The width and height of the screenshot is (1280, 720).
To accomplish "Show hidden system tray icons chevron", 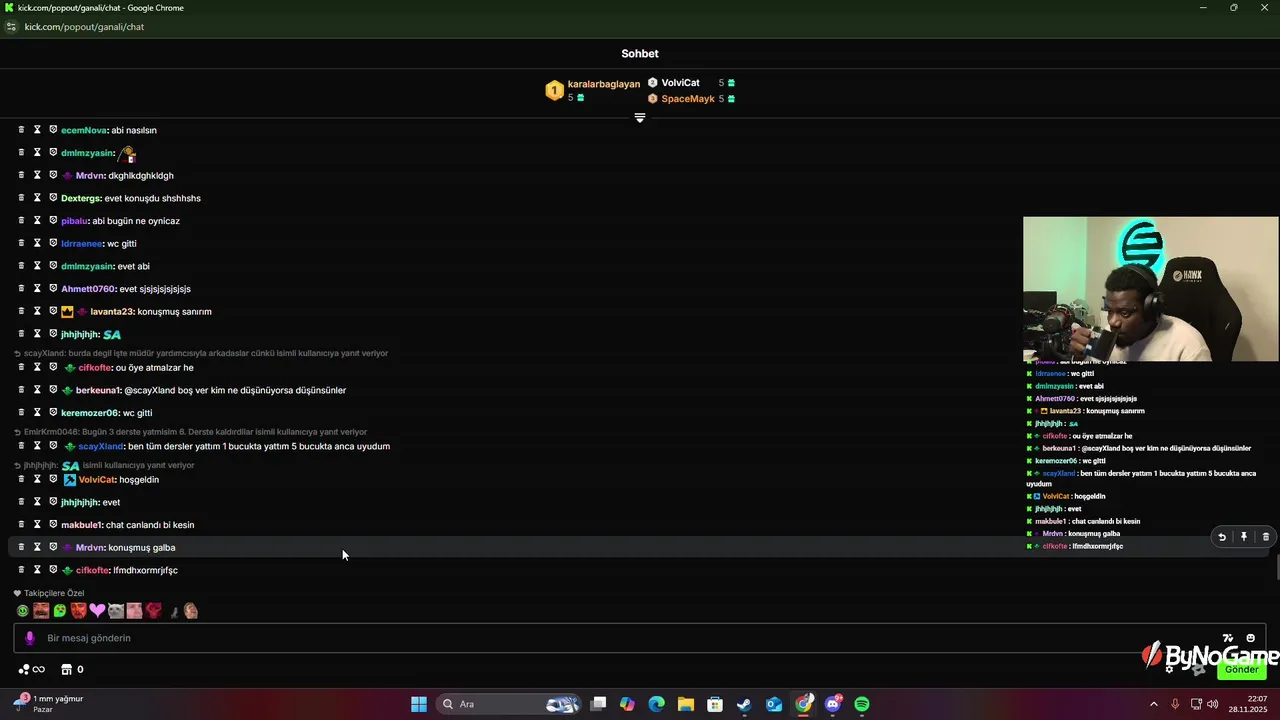I will coord(1153,704).
